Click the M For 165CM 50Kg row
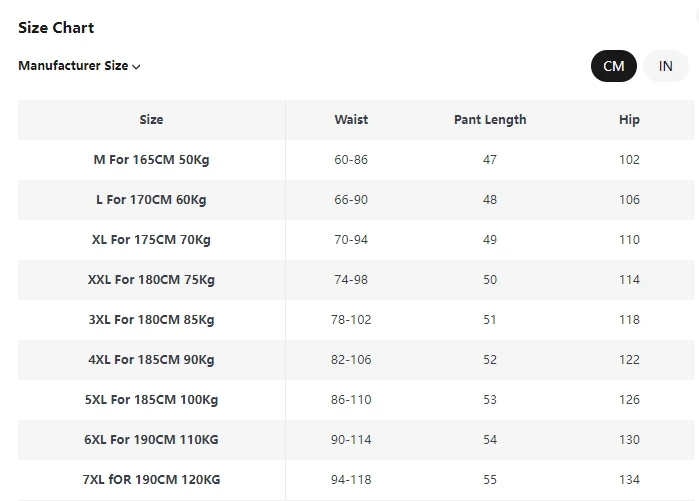Screen dimensions: 699x501 tap(356, 160)
